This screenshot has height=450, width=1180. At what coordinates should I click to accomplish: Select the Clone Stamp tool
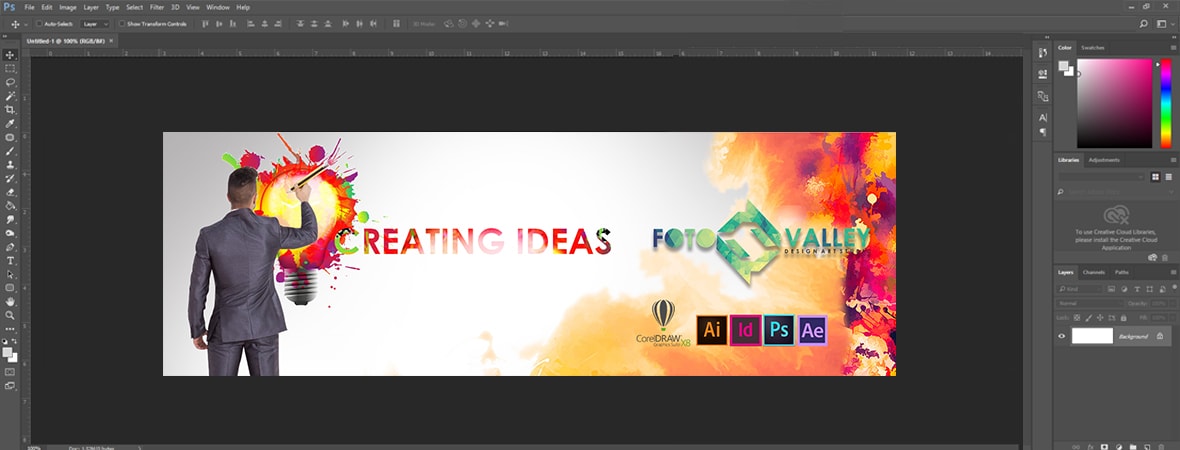coord(11,165)
